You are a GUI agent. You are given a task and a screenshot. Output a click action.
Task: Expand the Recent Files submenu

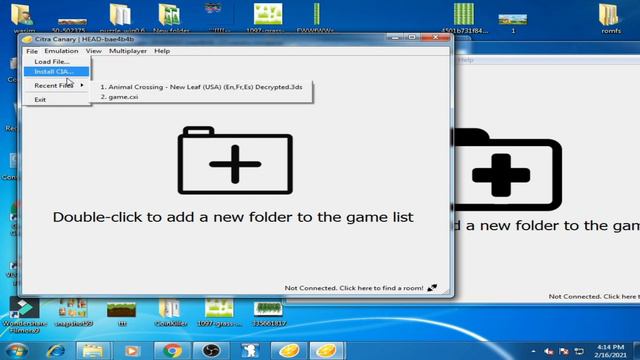[56, 85]
